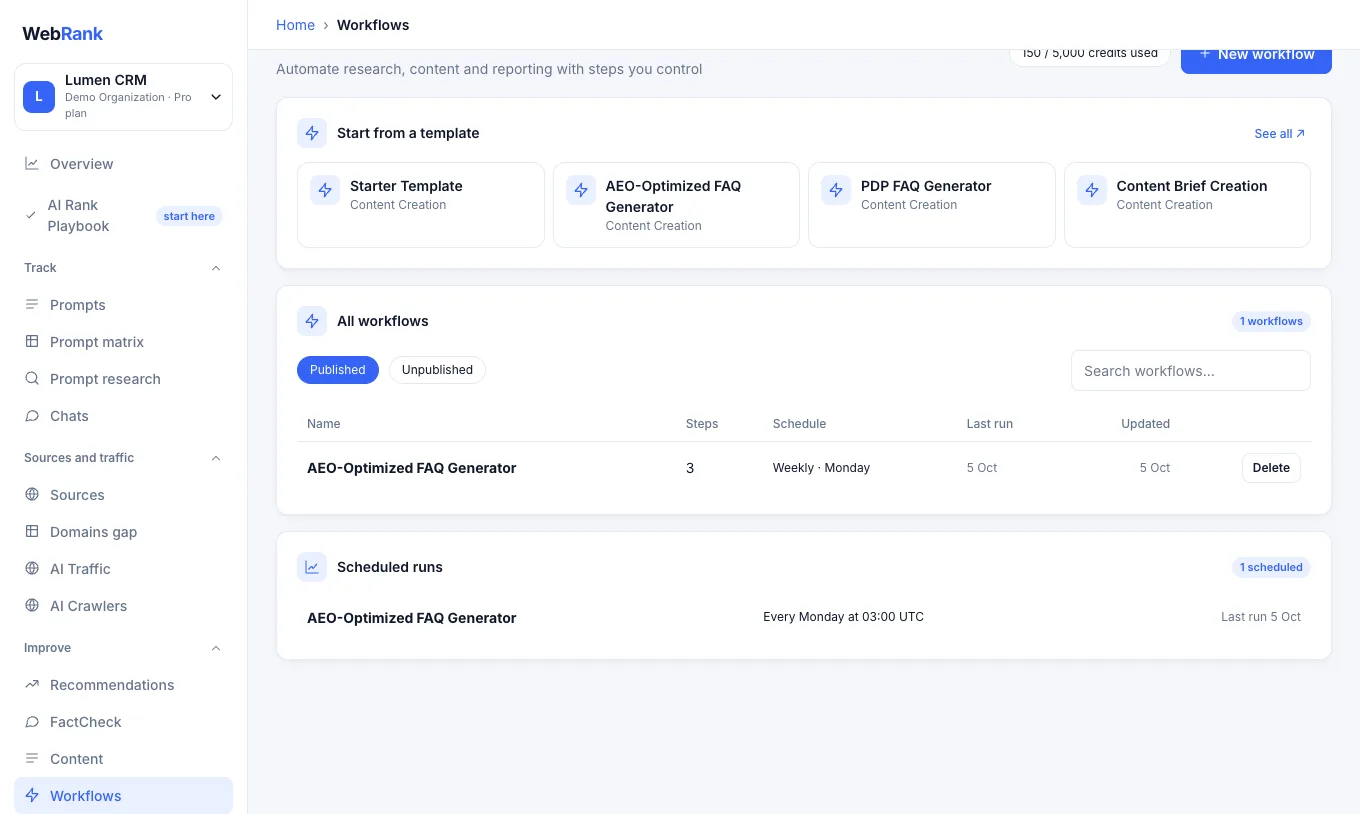
Task: Click the FactCheck bubble icon
Action: point(32,722)
